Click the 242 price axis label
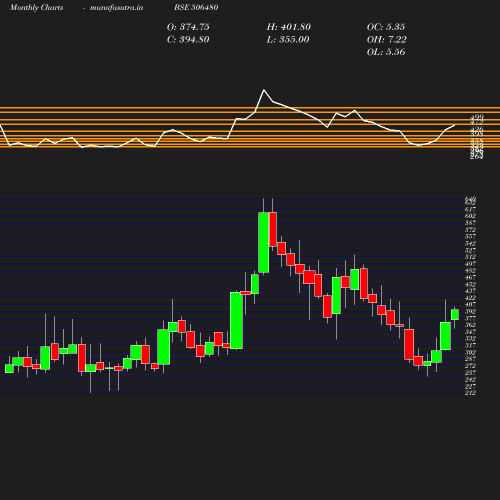The height and width of the screenshot is (500, 500). pyautogui.click(x=470, y=380)
